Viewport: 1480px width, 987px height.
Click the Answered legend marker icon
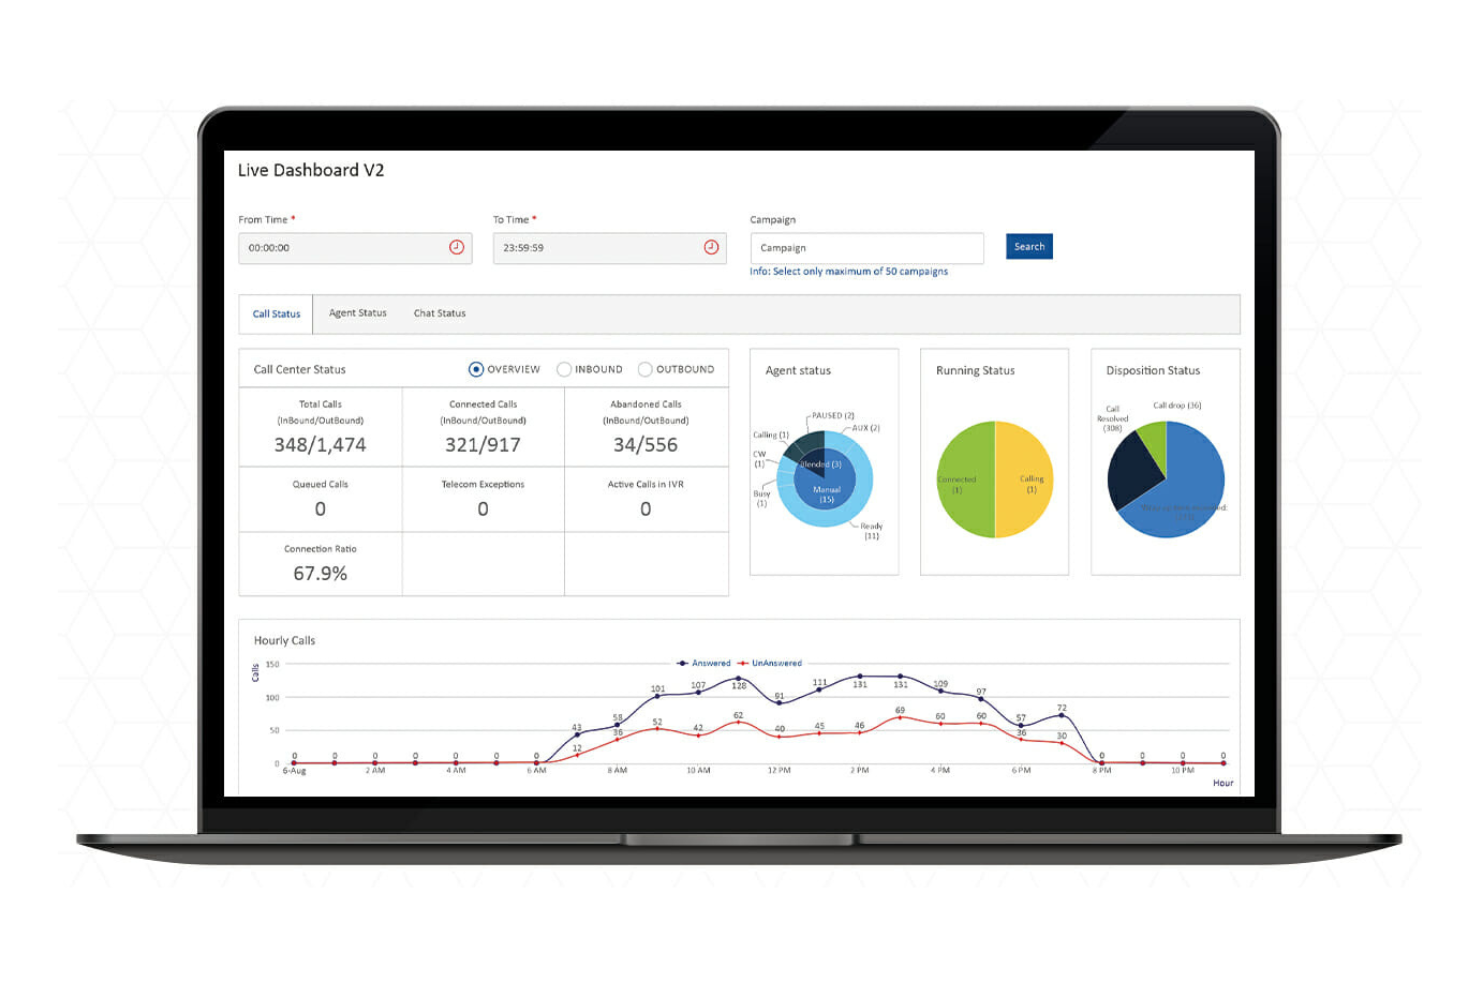click(x=683, y=662)
